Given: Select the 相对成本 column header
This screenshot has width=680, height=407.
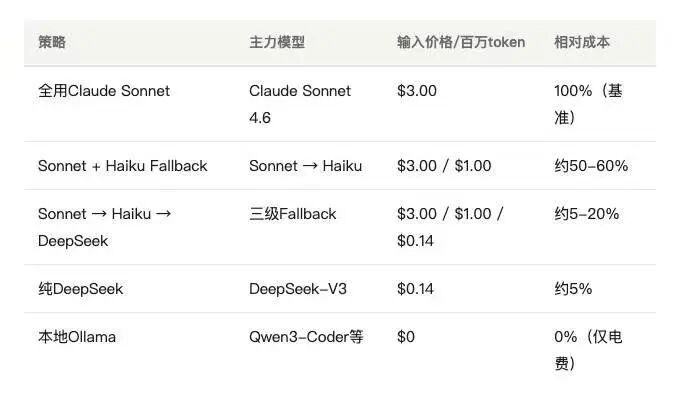Looking at the screenshot, I should pyautogui.click(x=582, y=43).
